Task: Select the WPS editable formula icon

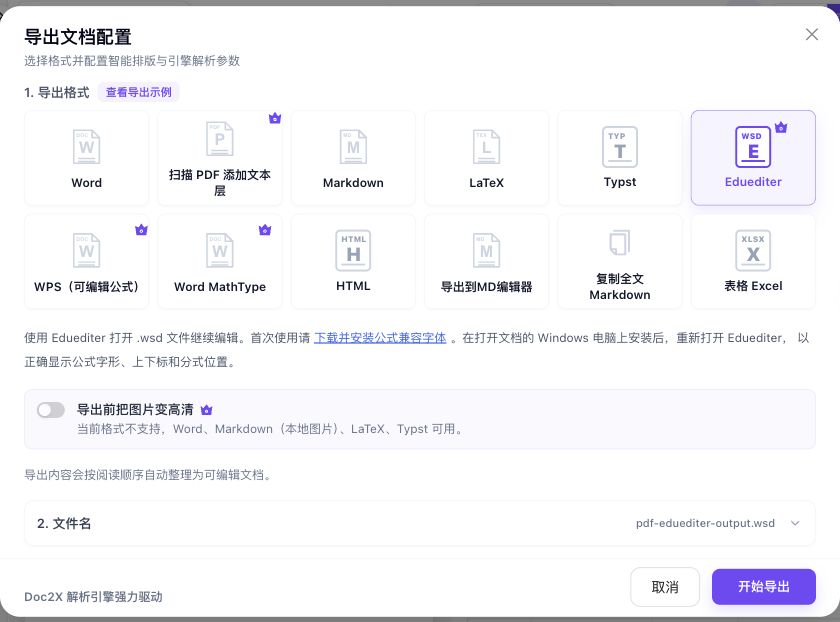Action: click(x=86, y=250)
